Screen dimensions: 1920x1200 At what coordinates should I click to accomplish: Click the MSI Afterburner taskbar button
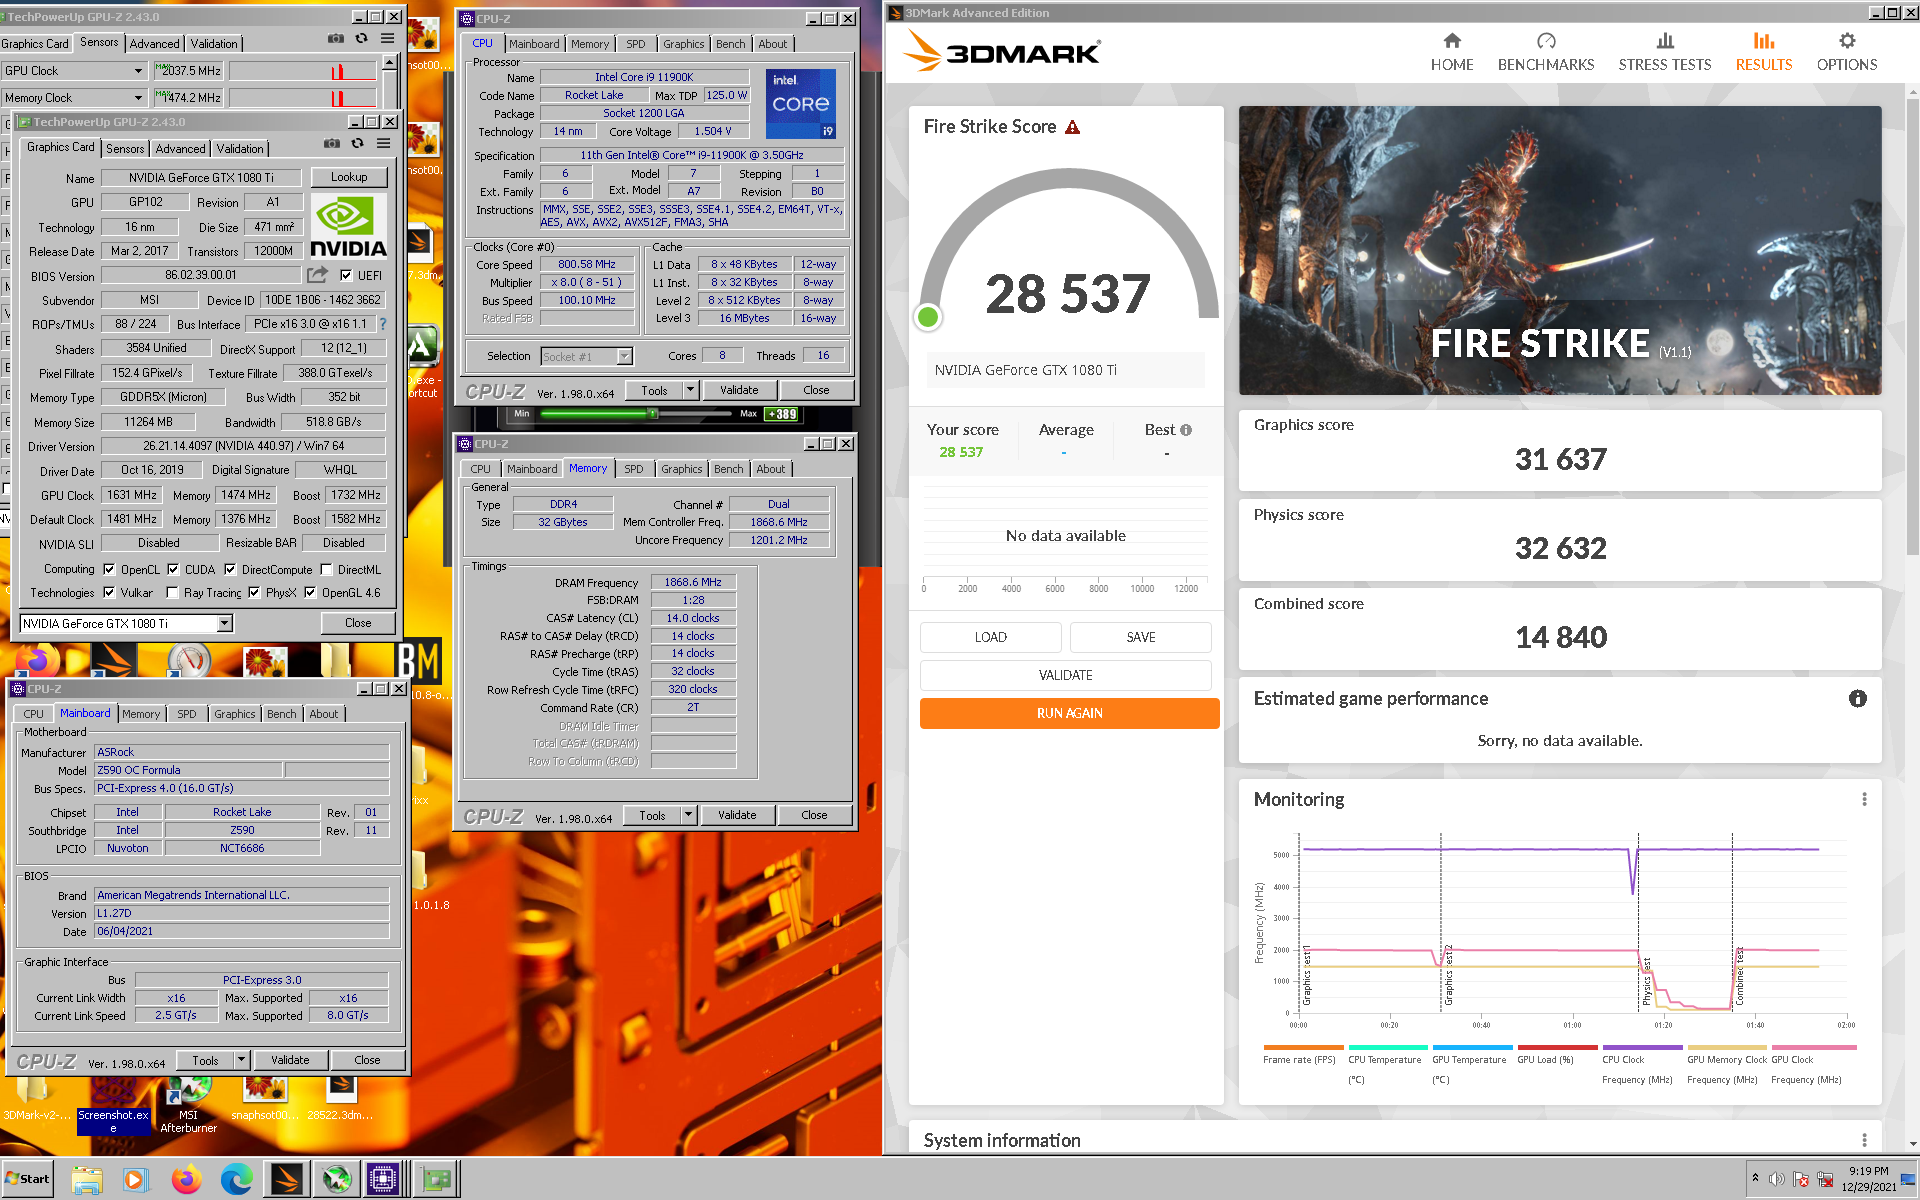(336, 1179)
